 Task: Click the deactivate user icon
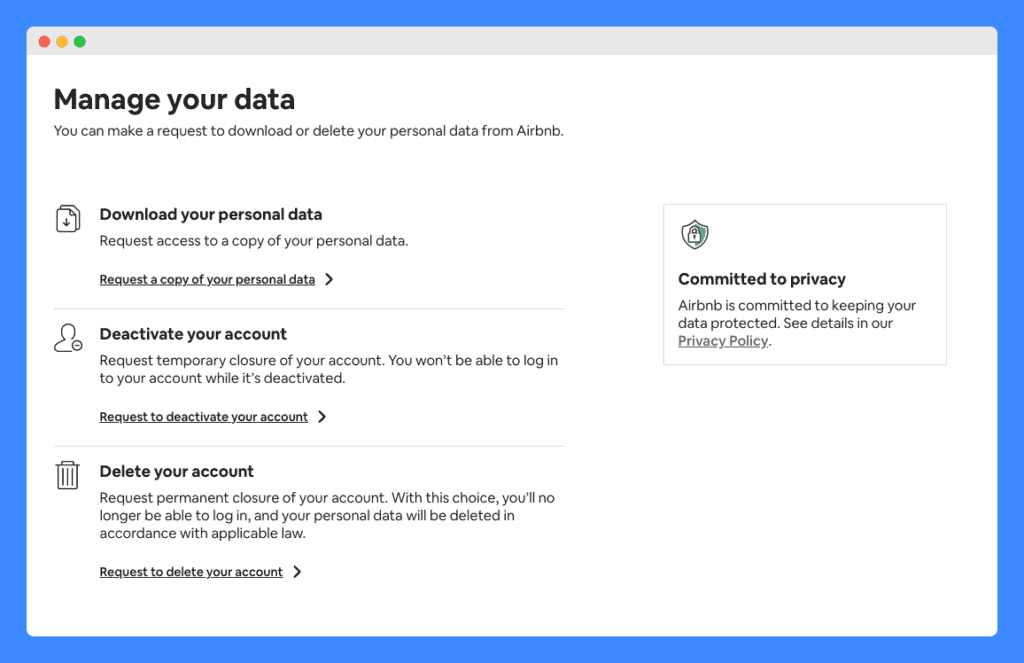coord(68,338)
